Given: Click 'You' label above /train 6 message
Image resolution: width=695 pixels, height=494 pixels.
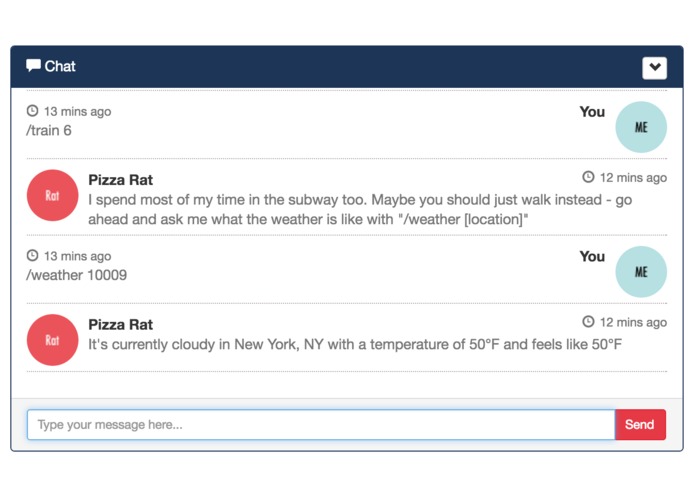Looking at the screenshot, I should [x=592, y=112].
